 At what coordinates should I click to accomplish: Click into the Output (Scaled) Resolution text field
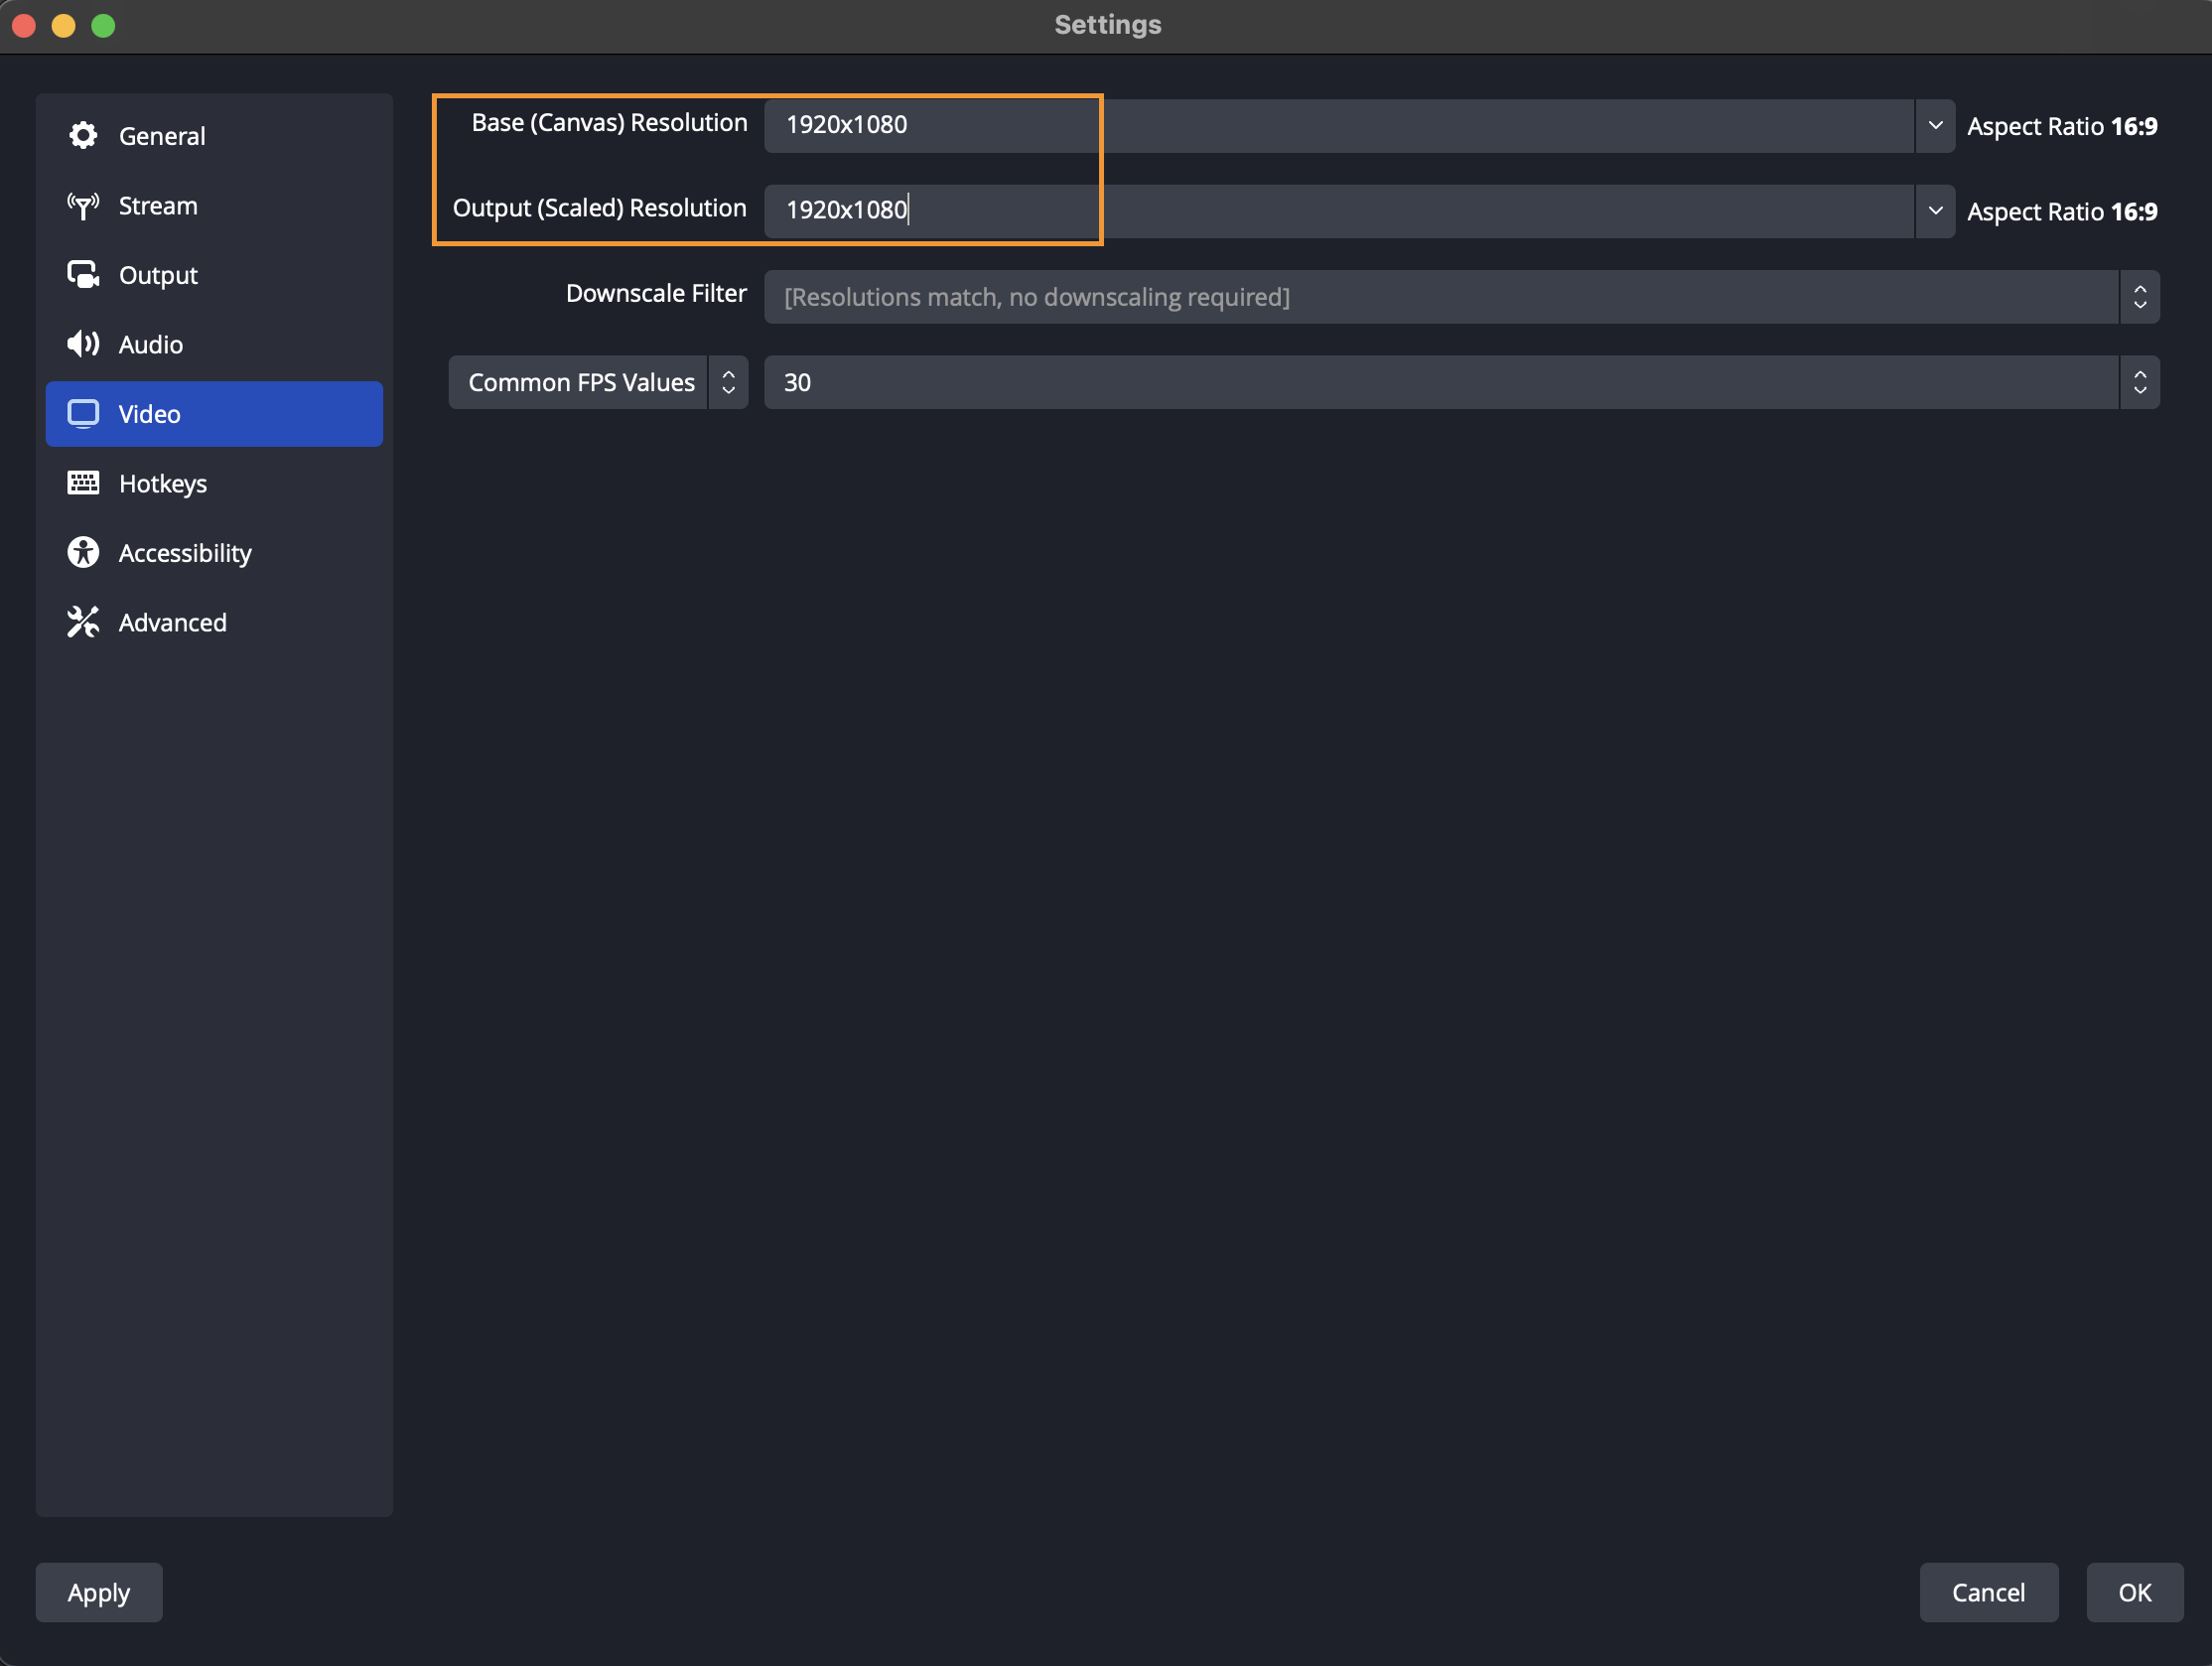[x=1340, y=211]
